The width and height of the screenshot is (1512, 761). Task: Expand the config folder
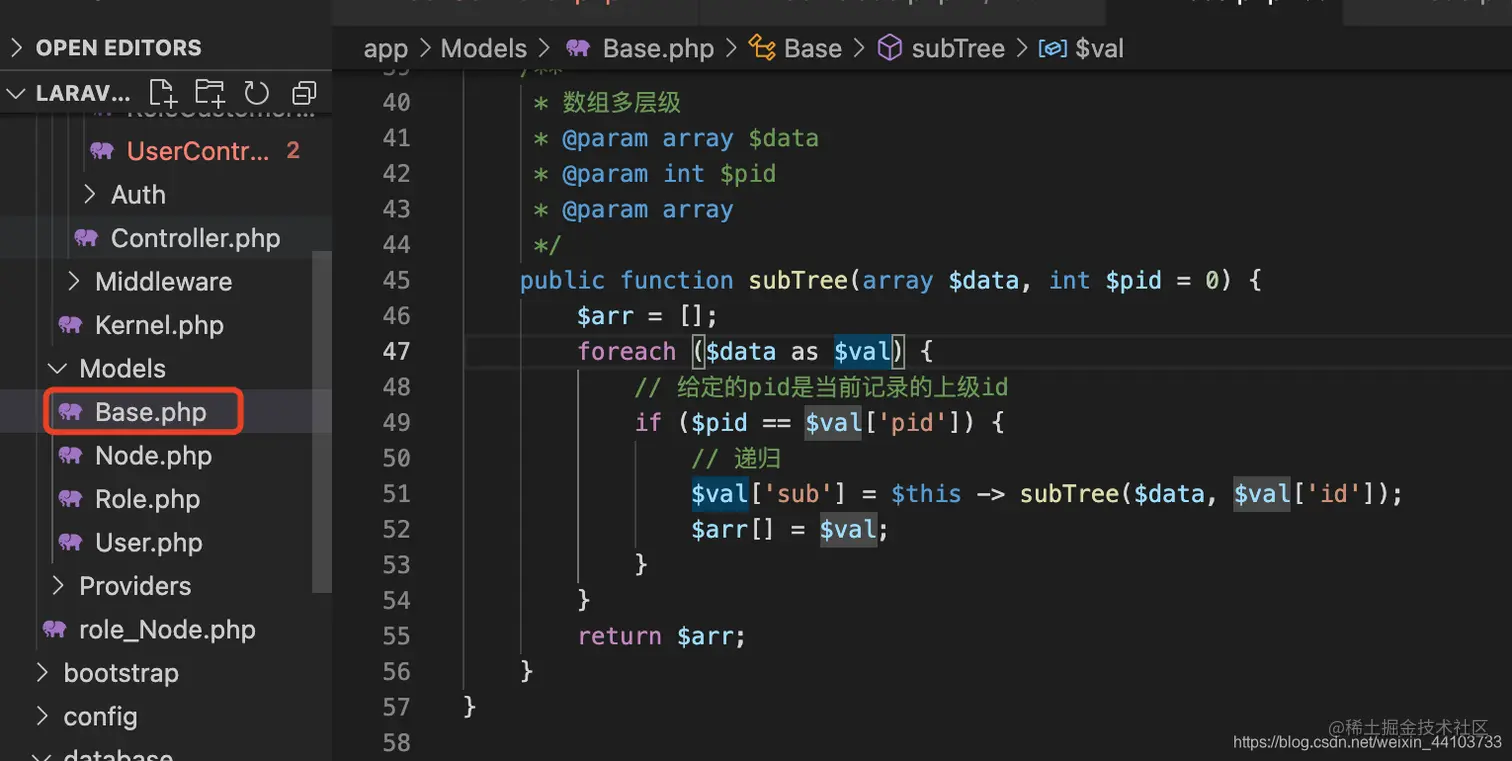pyautogui.click(x=41, y=716)
